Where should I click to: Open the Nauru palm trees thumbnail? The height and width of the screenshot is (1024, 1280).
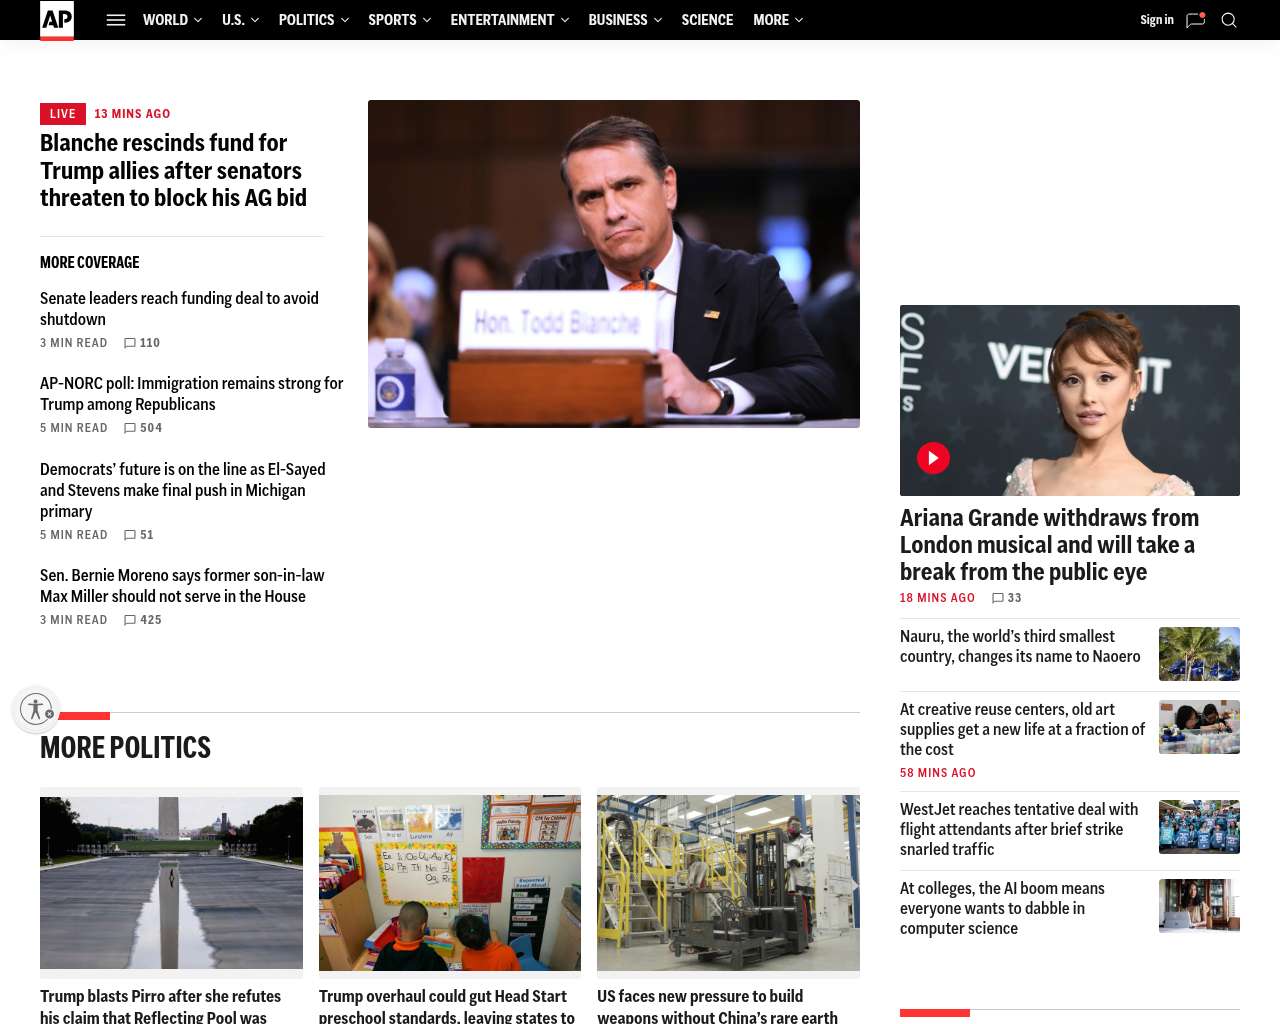point(1199,654)
